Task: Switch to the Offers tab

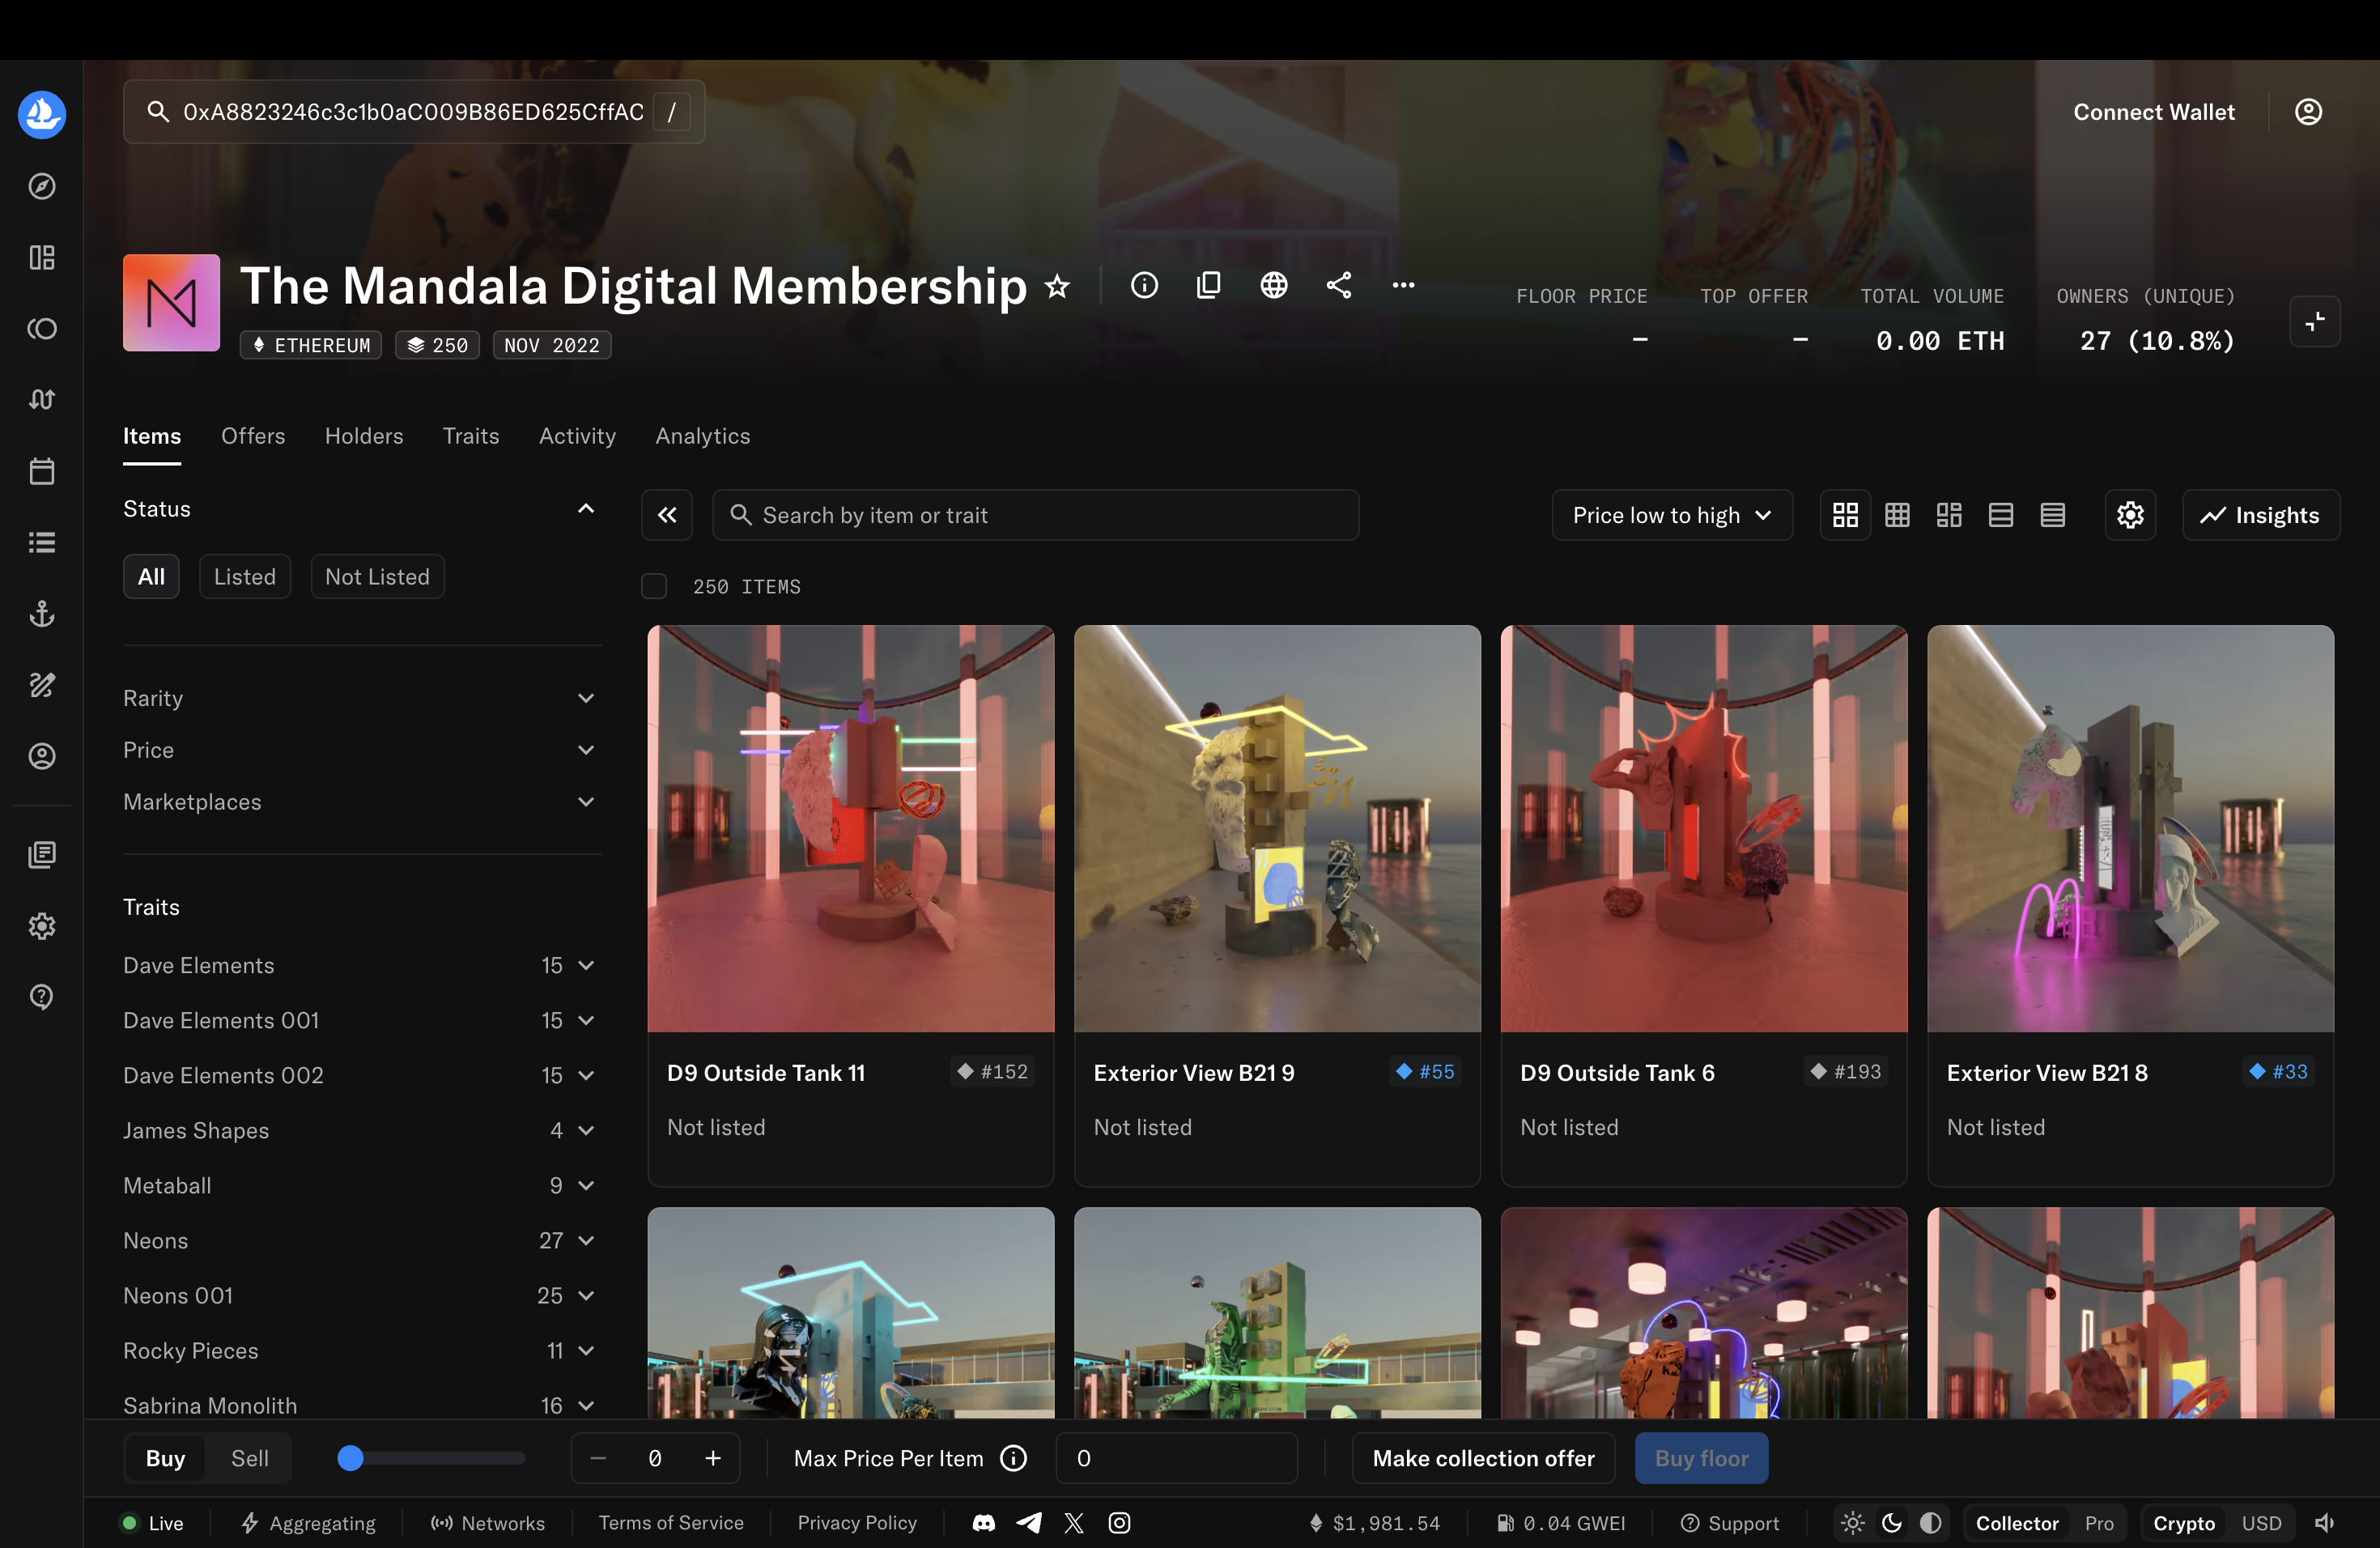Action: click(253, 436)
